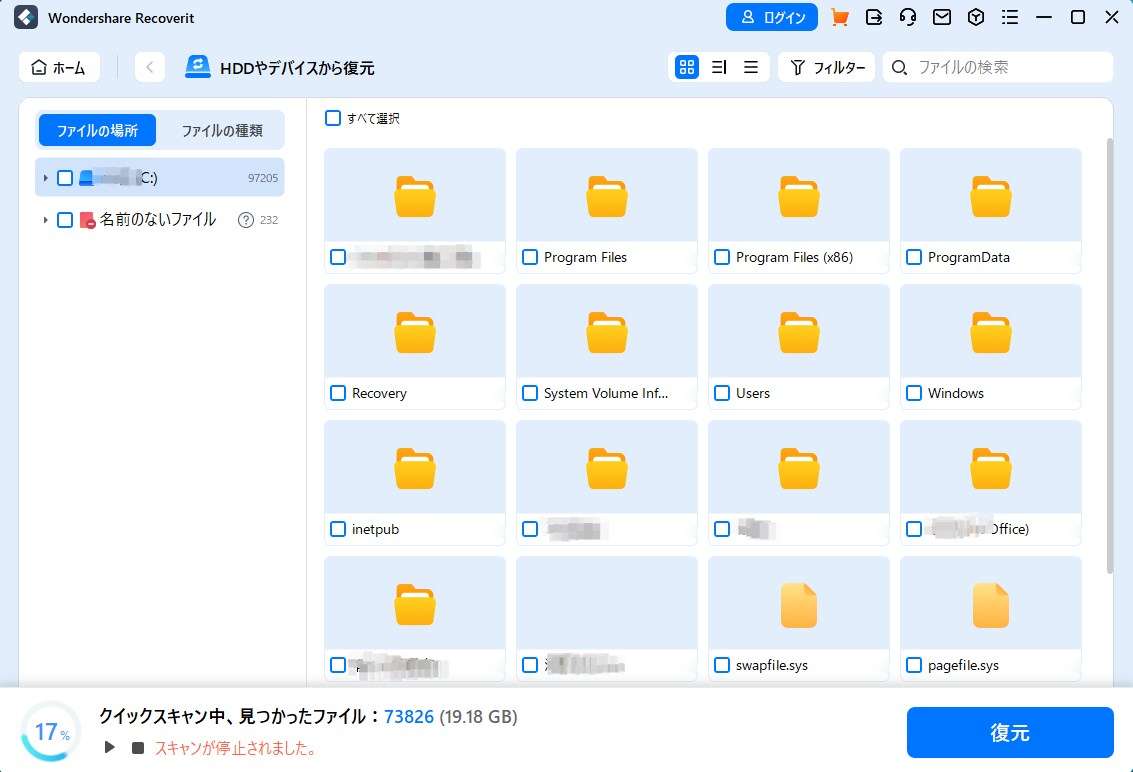Check the Recovery checkbox
The height and width of the screenshot is (772, 1133).
point(337,393)
